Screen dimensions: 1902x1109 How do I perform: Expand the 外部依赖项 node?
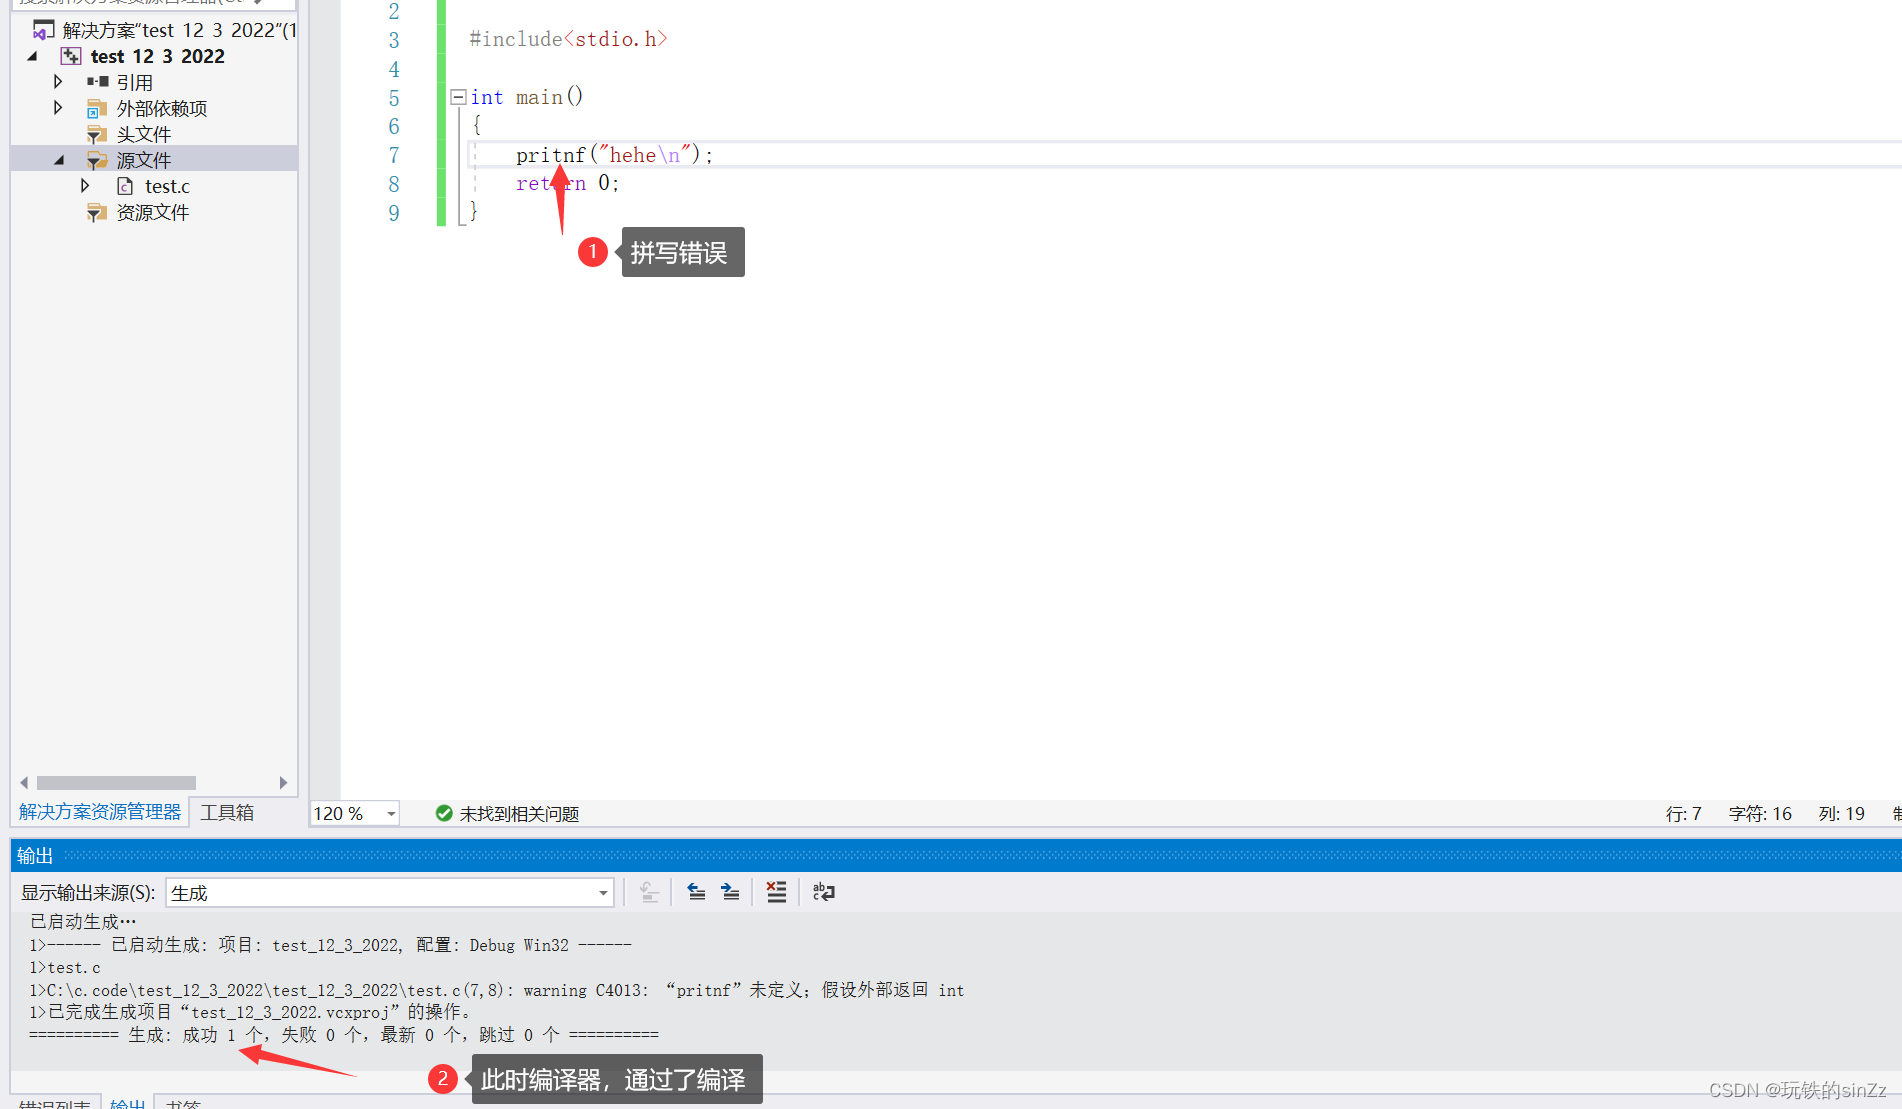(58, 108)
